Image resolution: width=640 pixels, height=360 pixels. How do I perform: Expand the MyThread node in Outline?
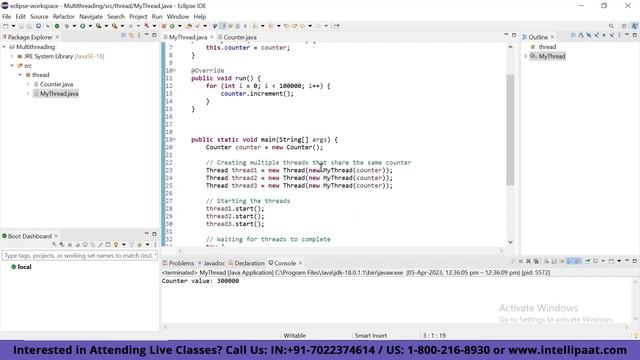click(525, 56)
